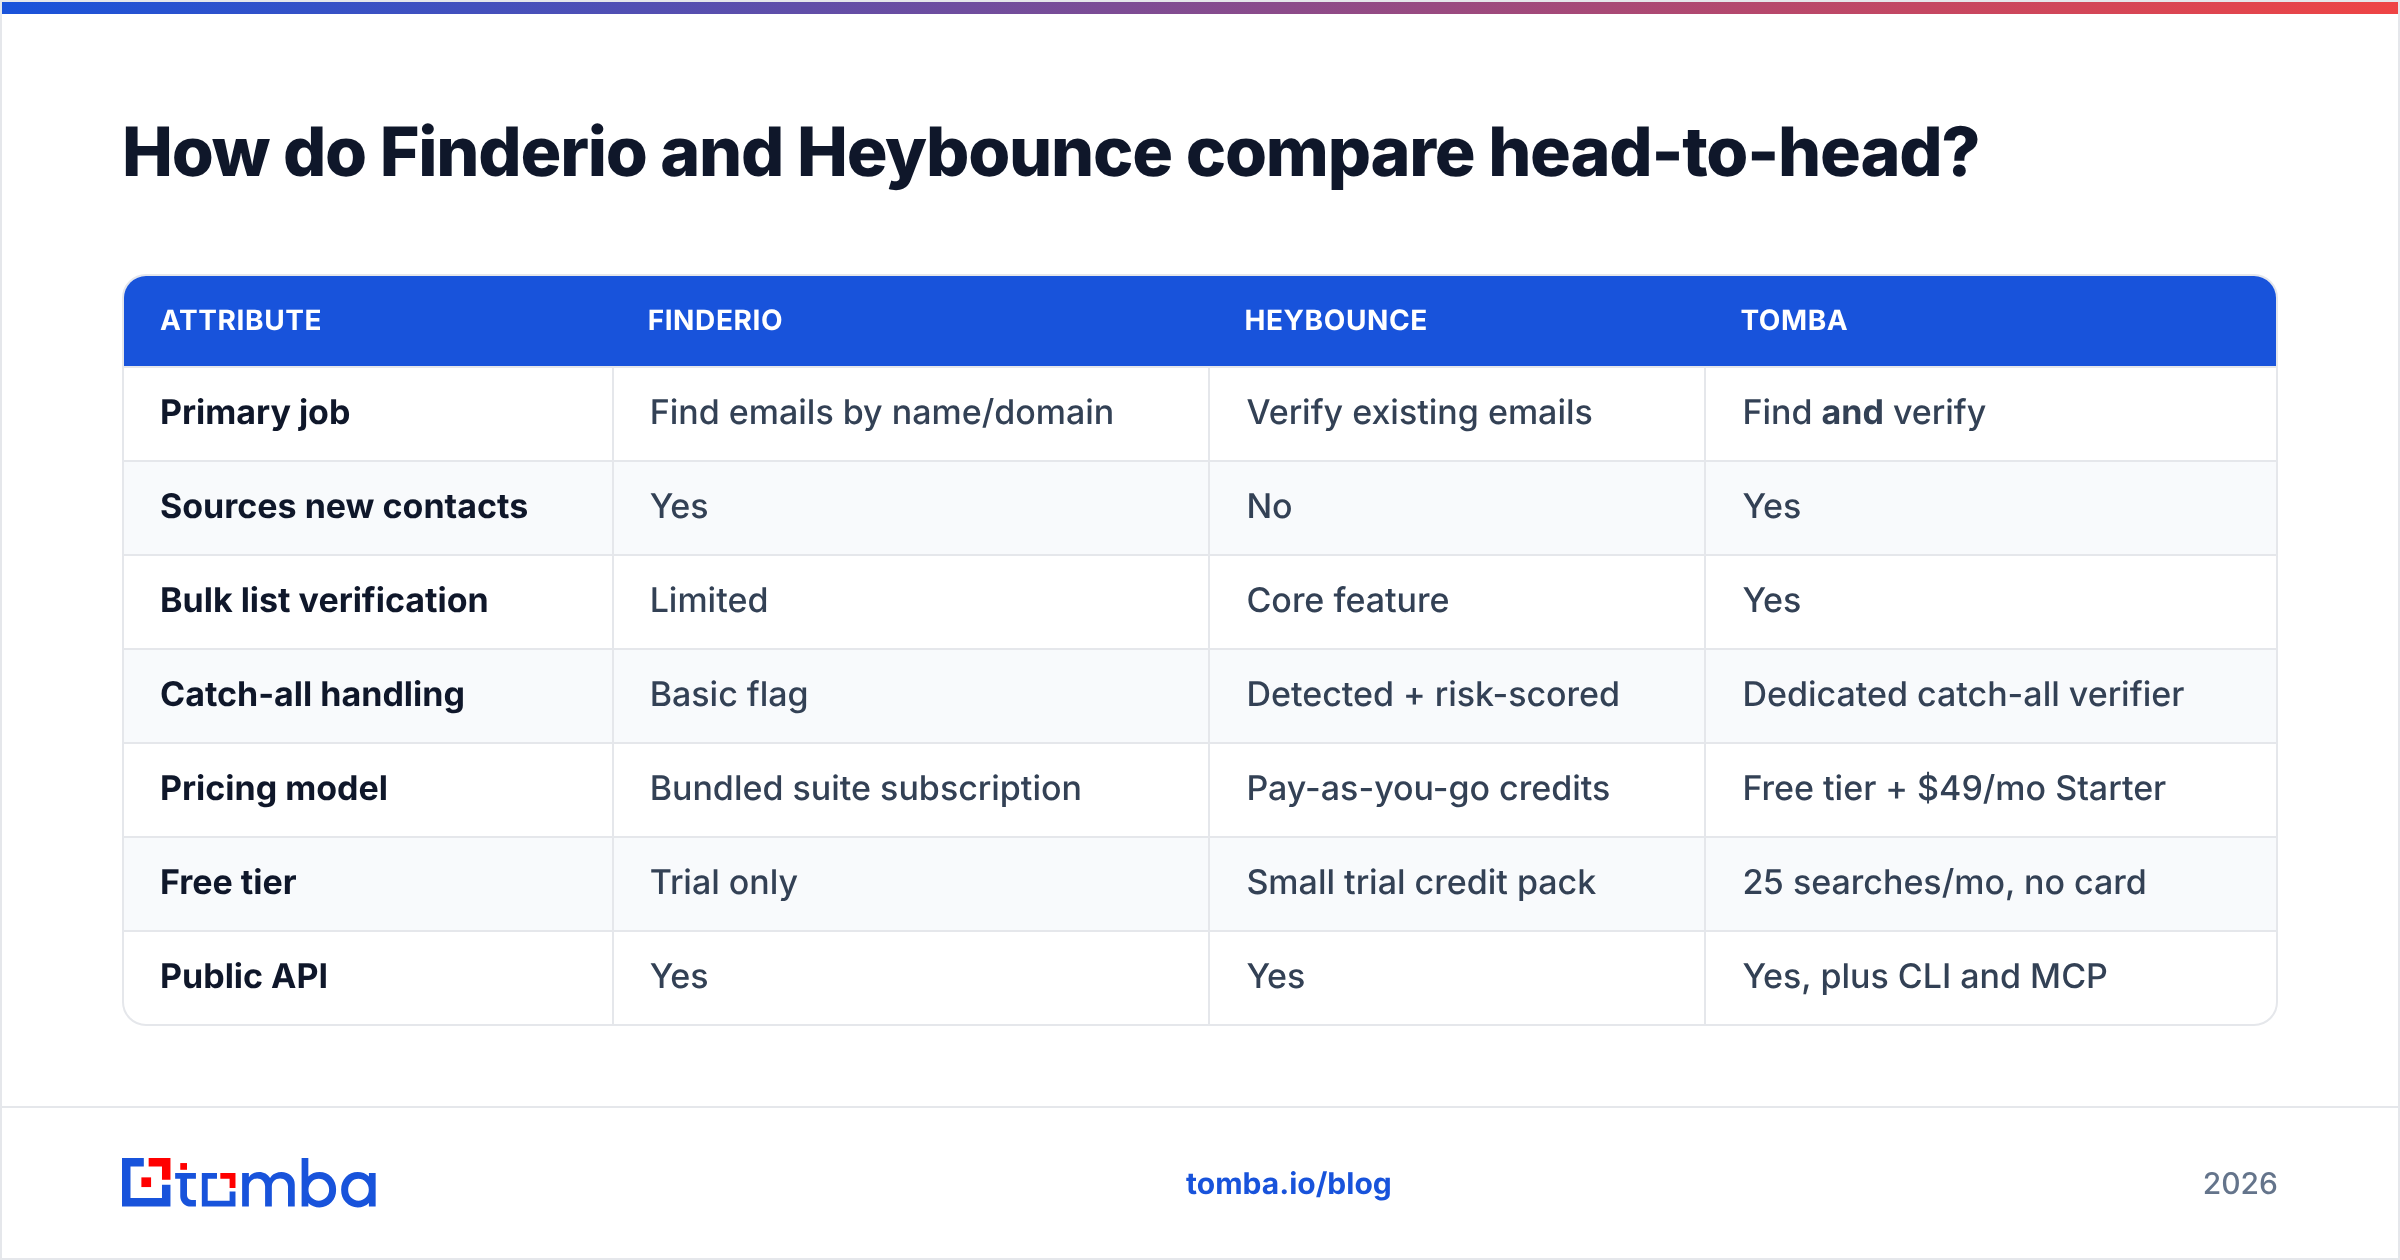Click 'Detected + risk-scored' cell
The image size is (2400, 1260).
pyautogui.click(x=1432, y=694)
